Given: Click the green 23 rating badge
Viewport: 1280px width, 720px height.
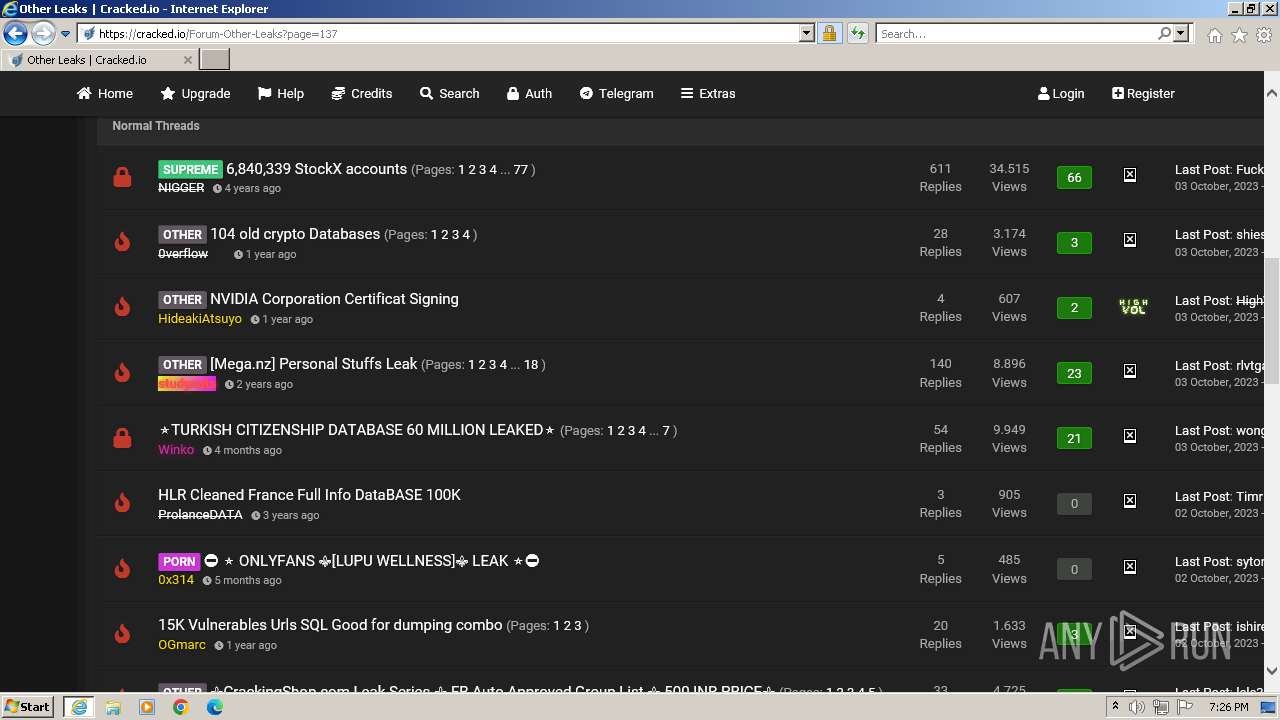Looking at the screenshot, I should pos(1074,373).
